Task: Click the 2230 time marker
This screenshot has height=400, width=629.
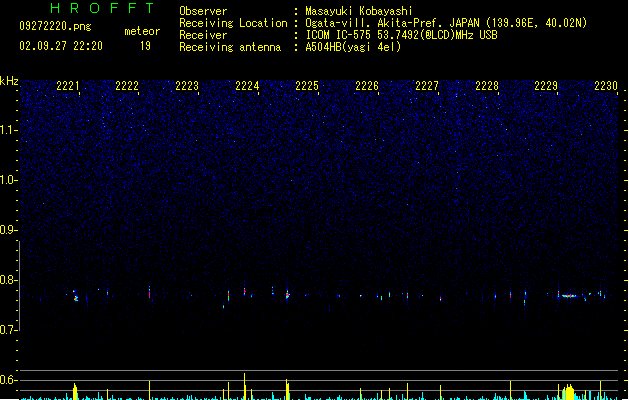Action: tap(606, 86)
